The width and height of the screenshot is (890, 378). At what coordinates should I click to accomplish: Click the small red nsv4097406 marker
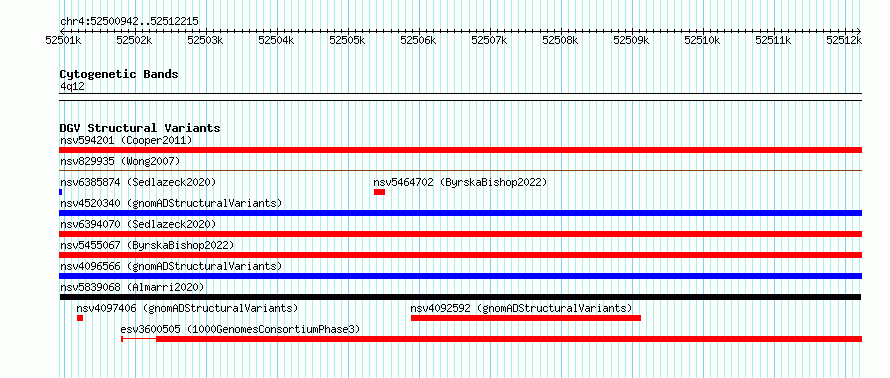(x=80, y=318)
